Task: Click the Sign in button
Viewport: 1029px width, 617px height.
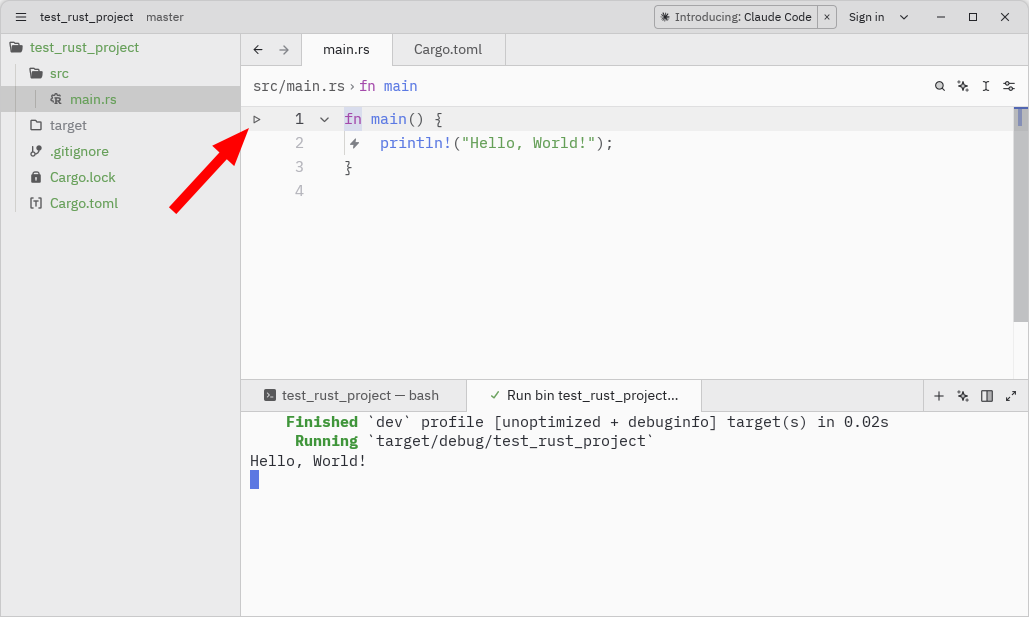Action: [866, 17]
